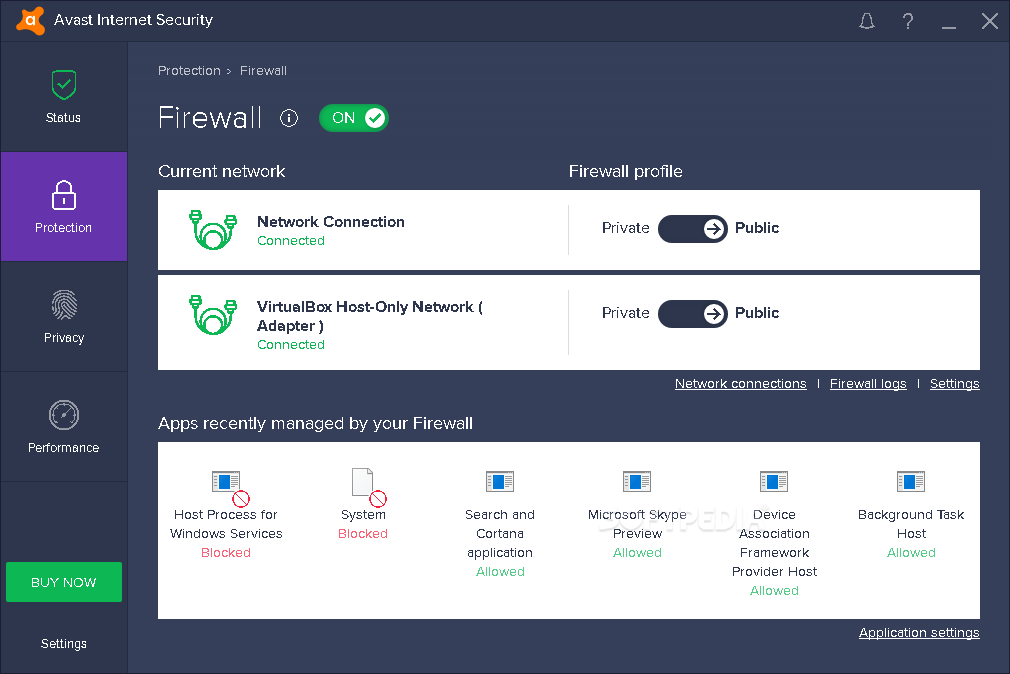Click the Background Task Host app icon
Screen dimensions: 1010x674
911,481
